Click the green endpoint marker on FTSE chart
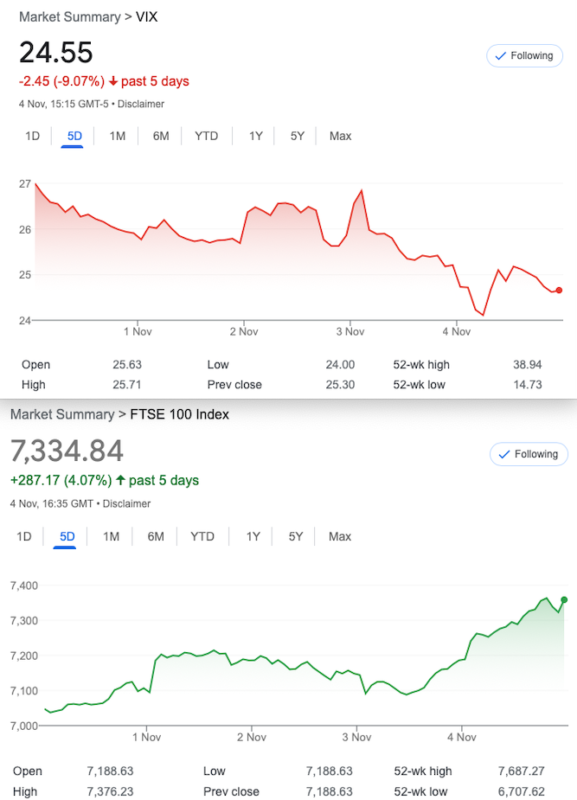Image resolution: width=577 pixels, height=800 pixels. pyautogui.click(x=564, y=600)
